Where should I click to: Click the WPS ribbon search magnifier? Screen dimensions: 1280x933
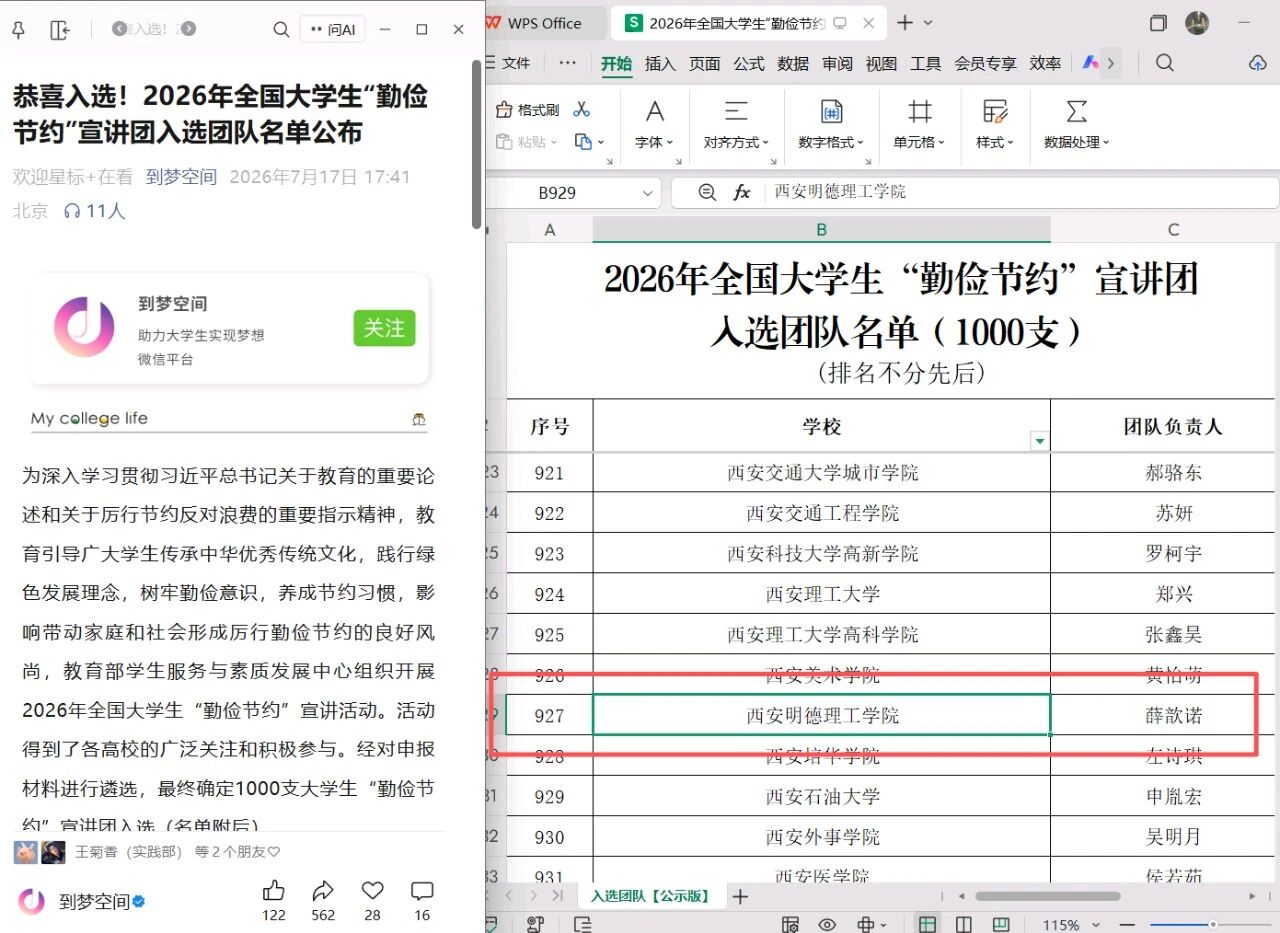(1164, 63)
